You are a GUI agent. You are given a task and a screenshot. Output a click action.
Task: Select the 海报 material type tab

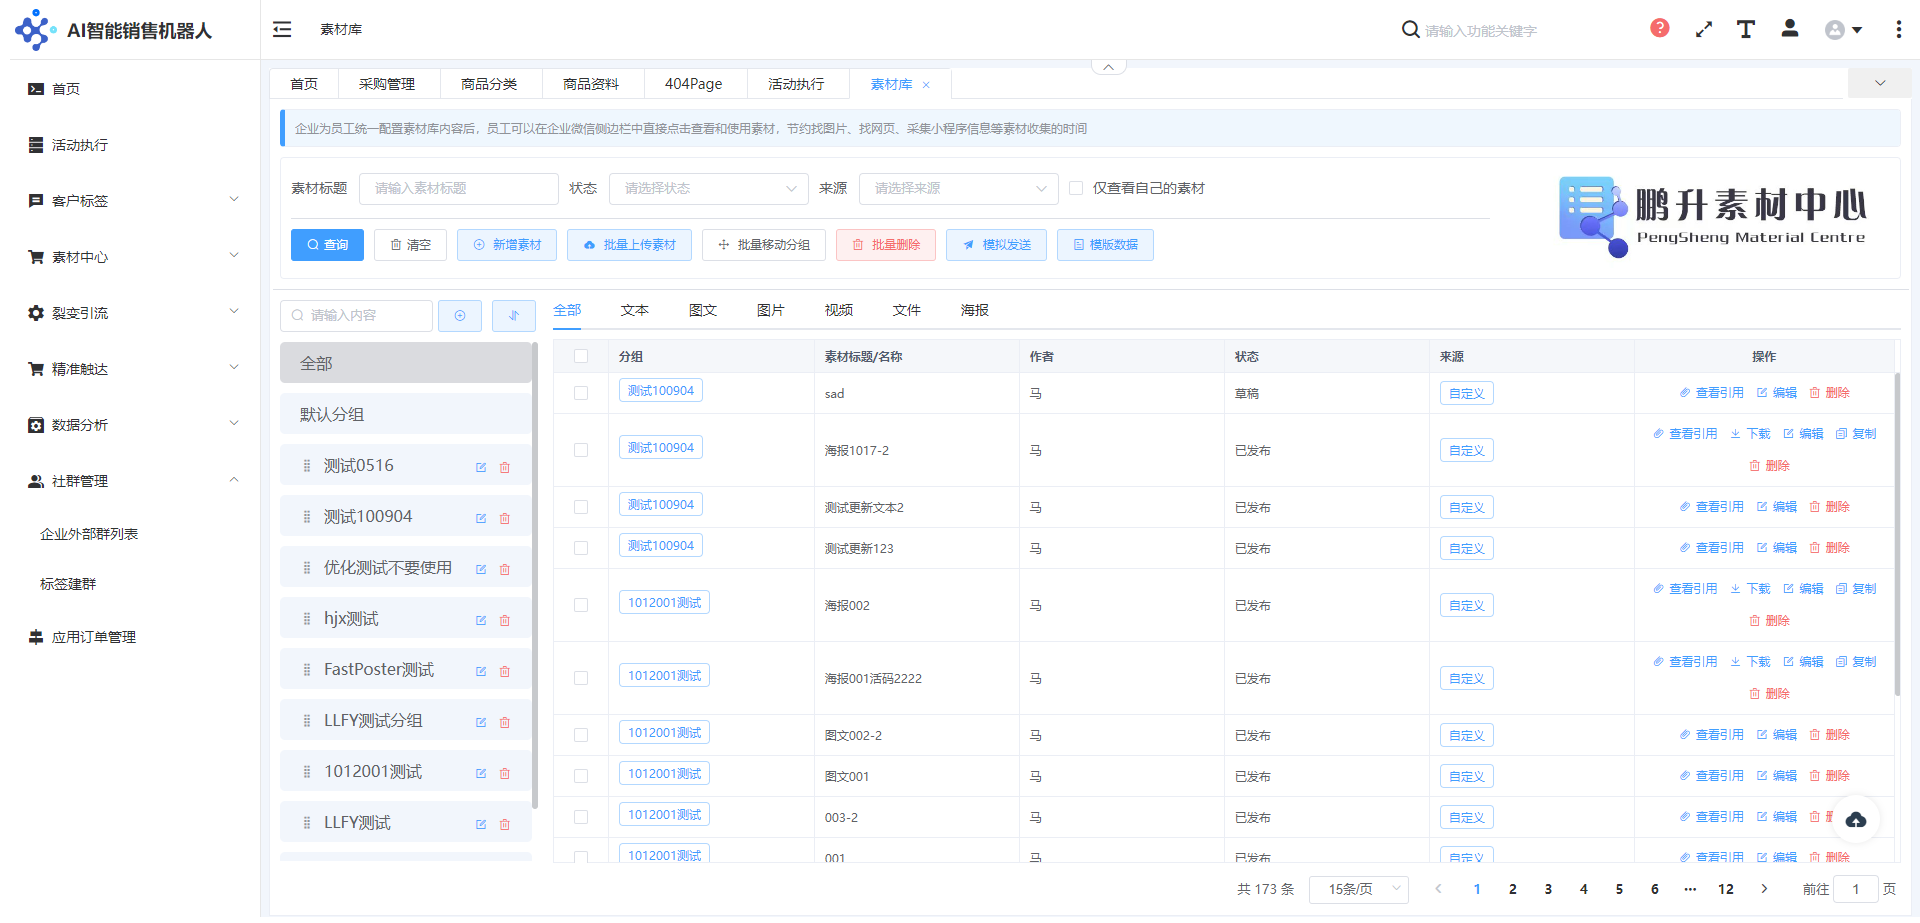tap(975, 310)
